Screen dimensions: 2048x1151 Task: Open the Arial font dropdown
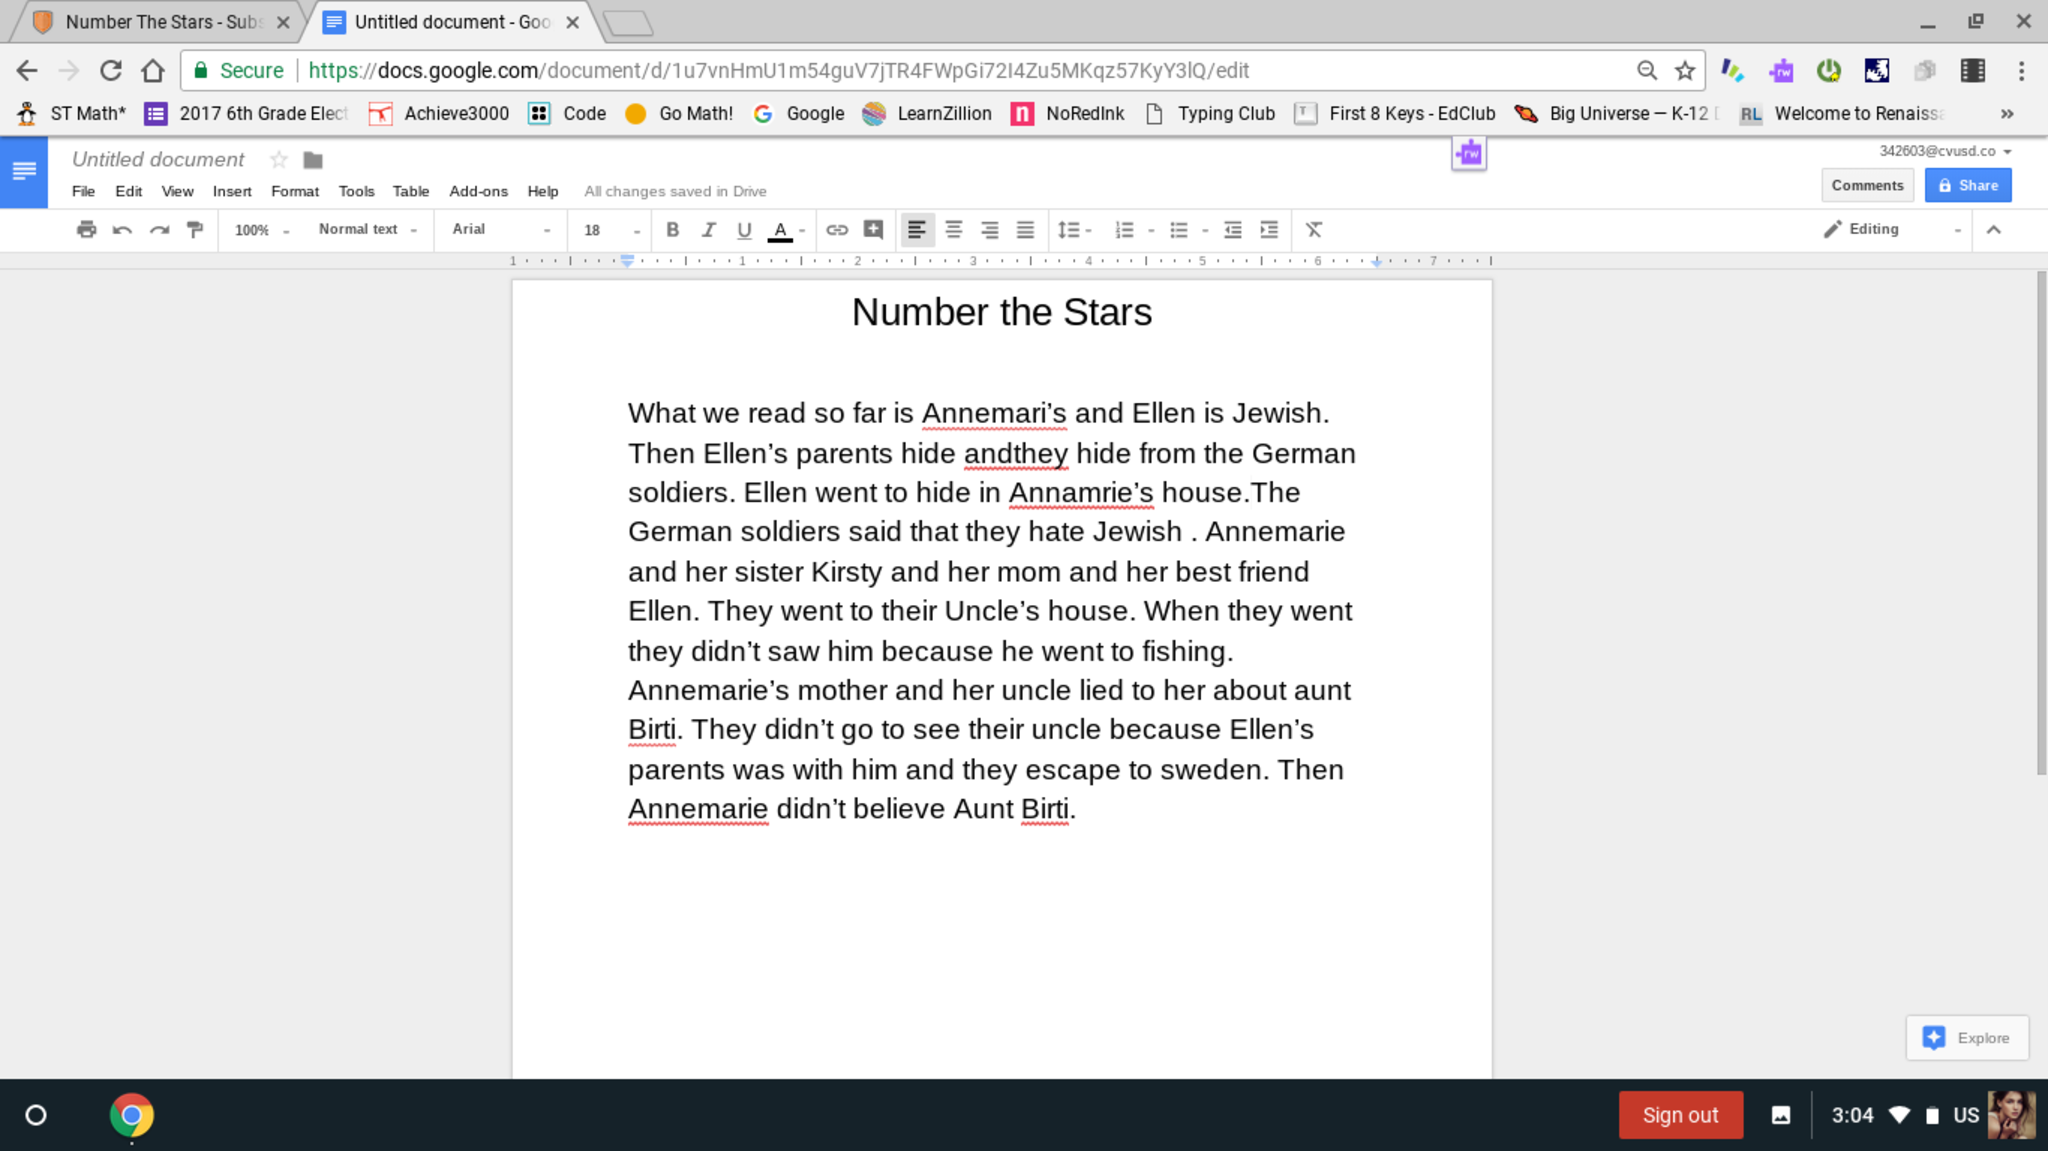click(x=500, y=230)
